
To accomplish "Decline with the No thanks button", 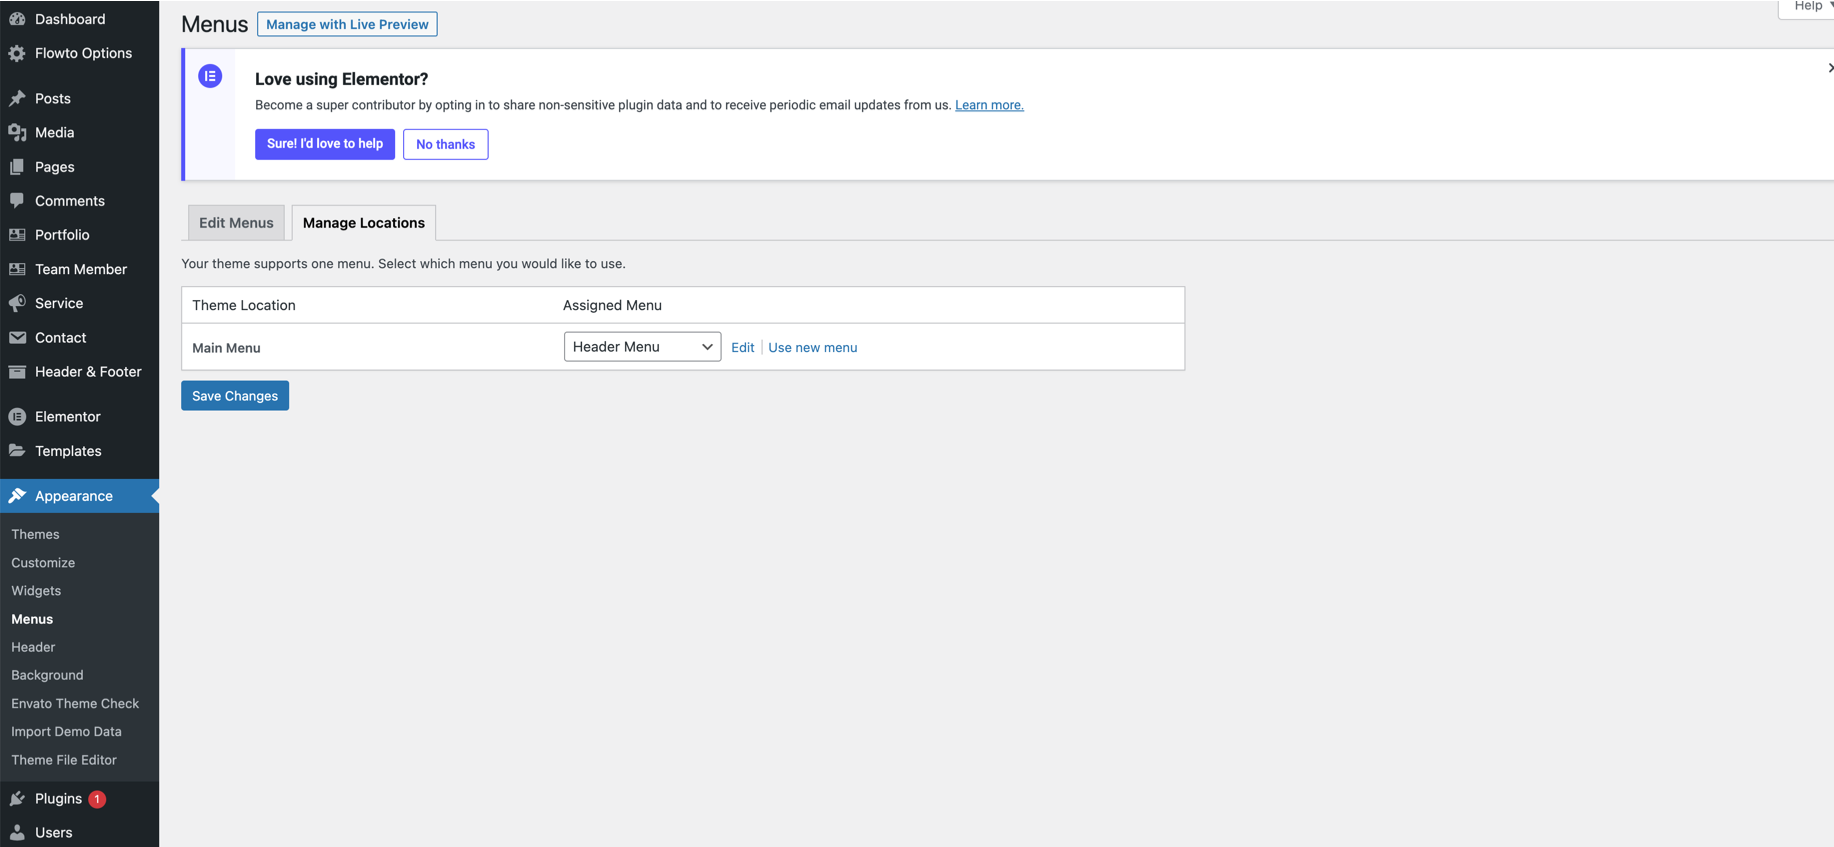I will coord(445,144).
